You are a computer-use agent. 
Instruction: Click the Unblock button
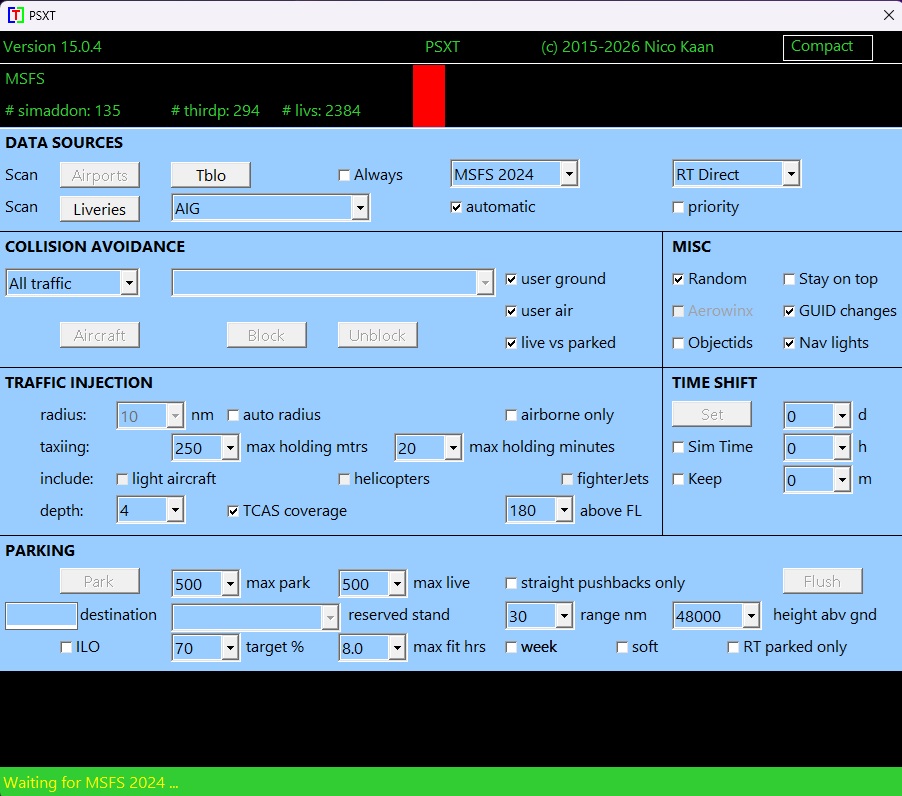pyautogui.click(x=377, y=335)
